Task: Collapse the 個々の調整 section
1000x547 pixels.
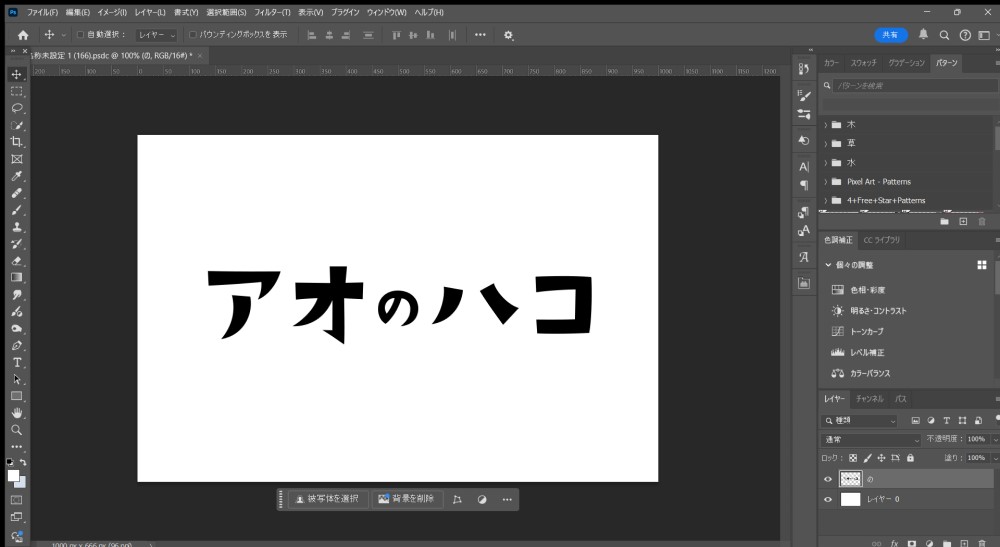Action: coord(828,265)
